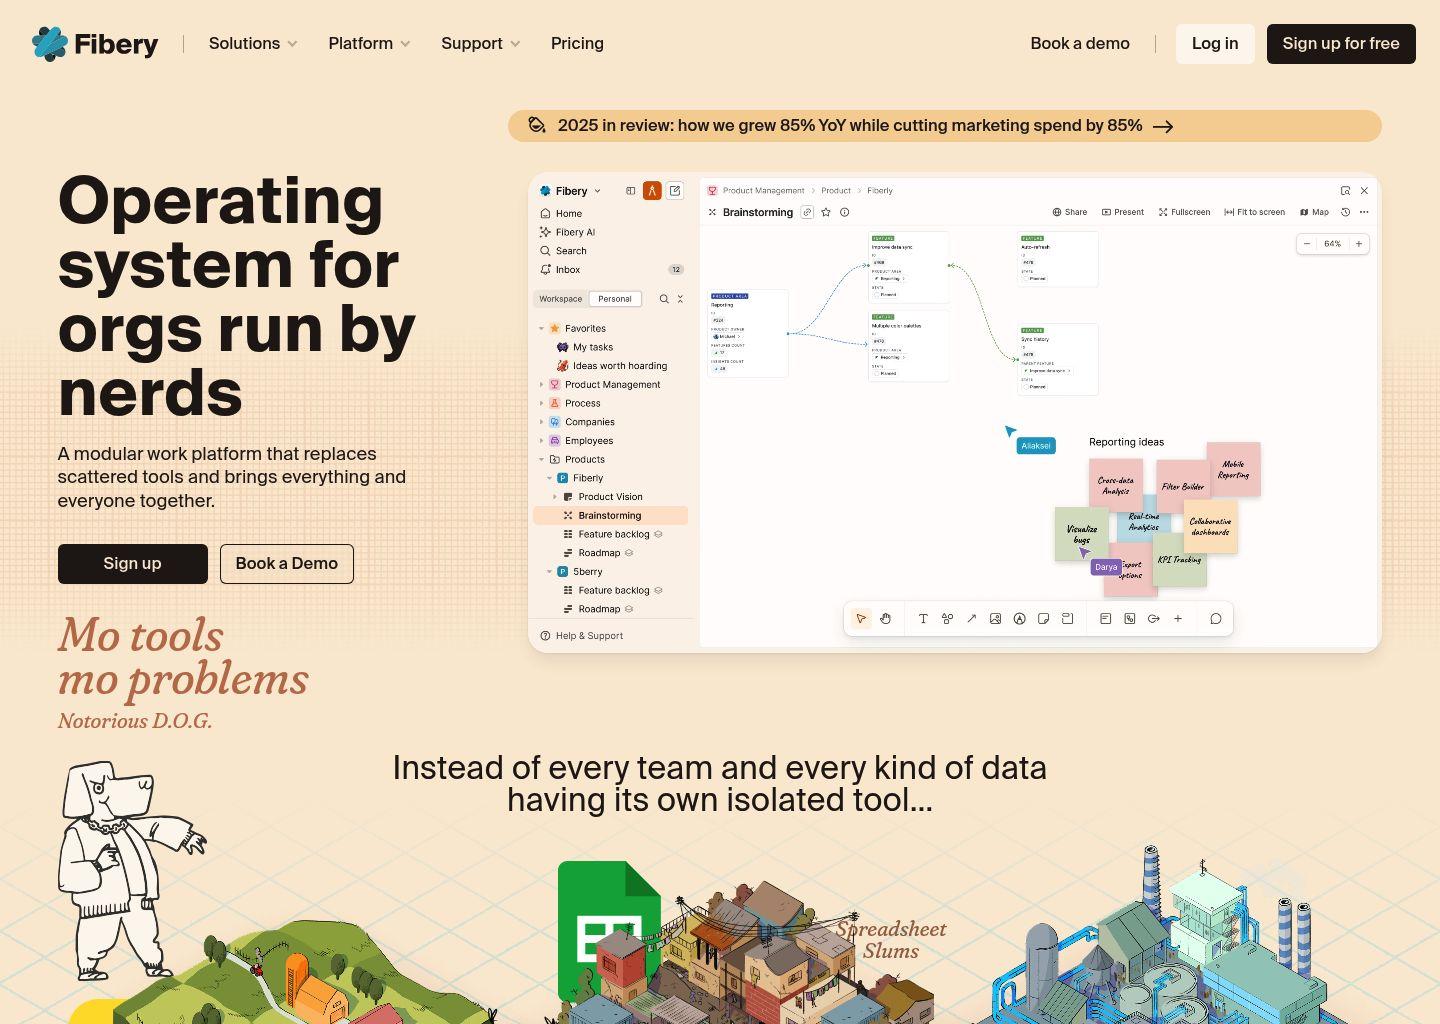Viewport: 1440px width, 1024px height.
Task: Click the Fibery logo in the header
Action: [95, 44]
